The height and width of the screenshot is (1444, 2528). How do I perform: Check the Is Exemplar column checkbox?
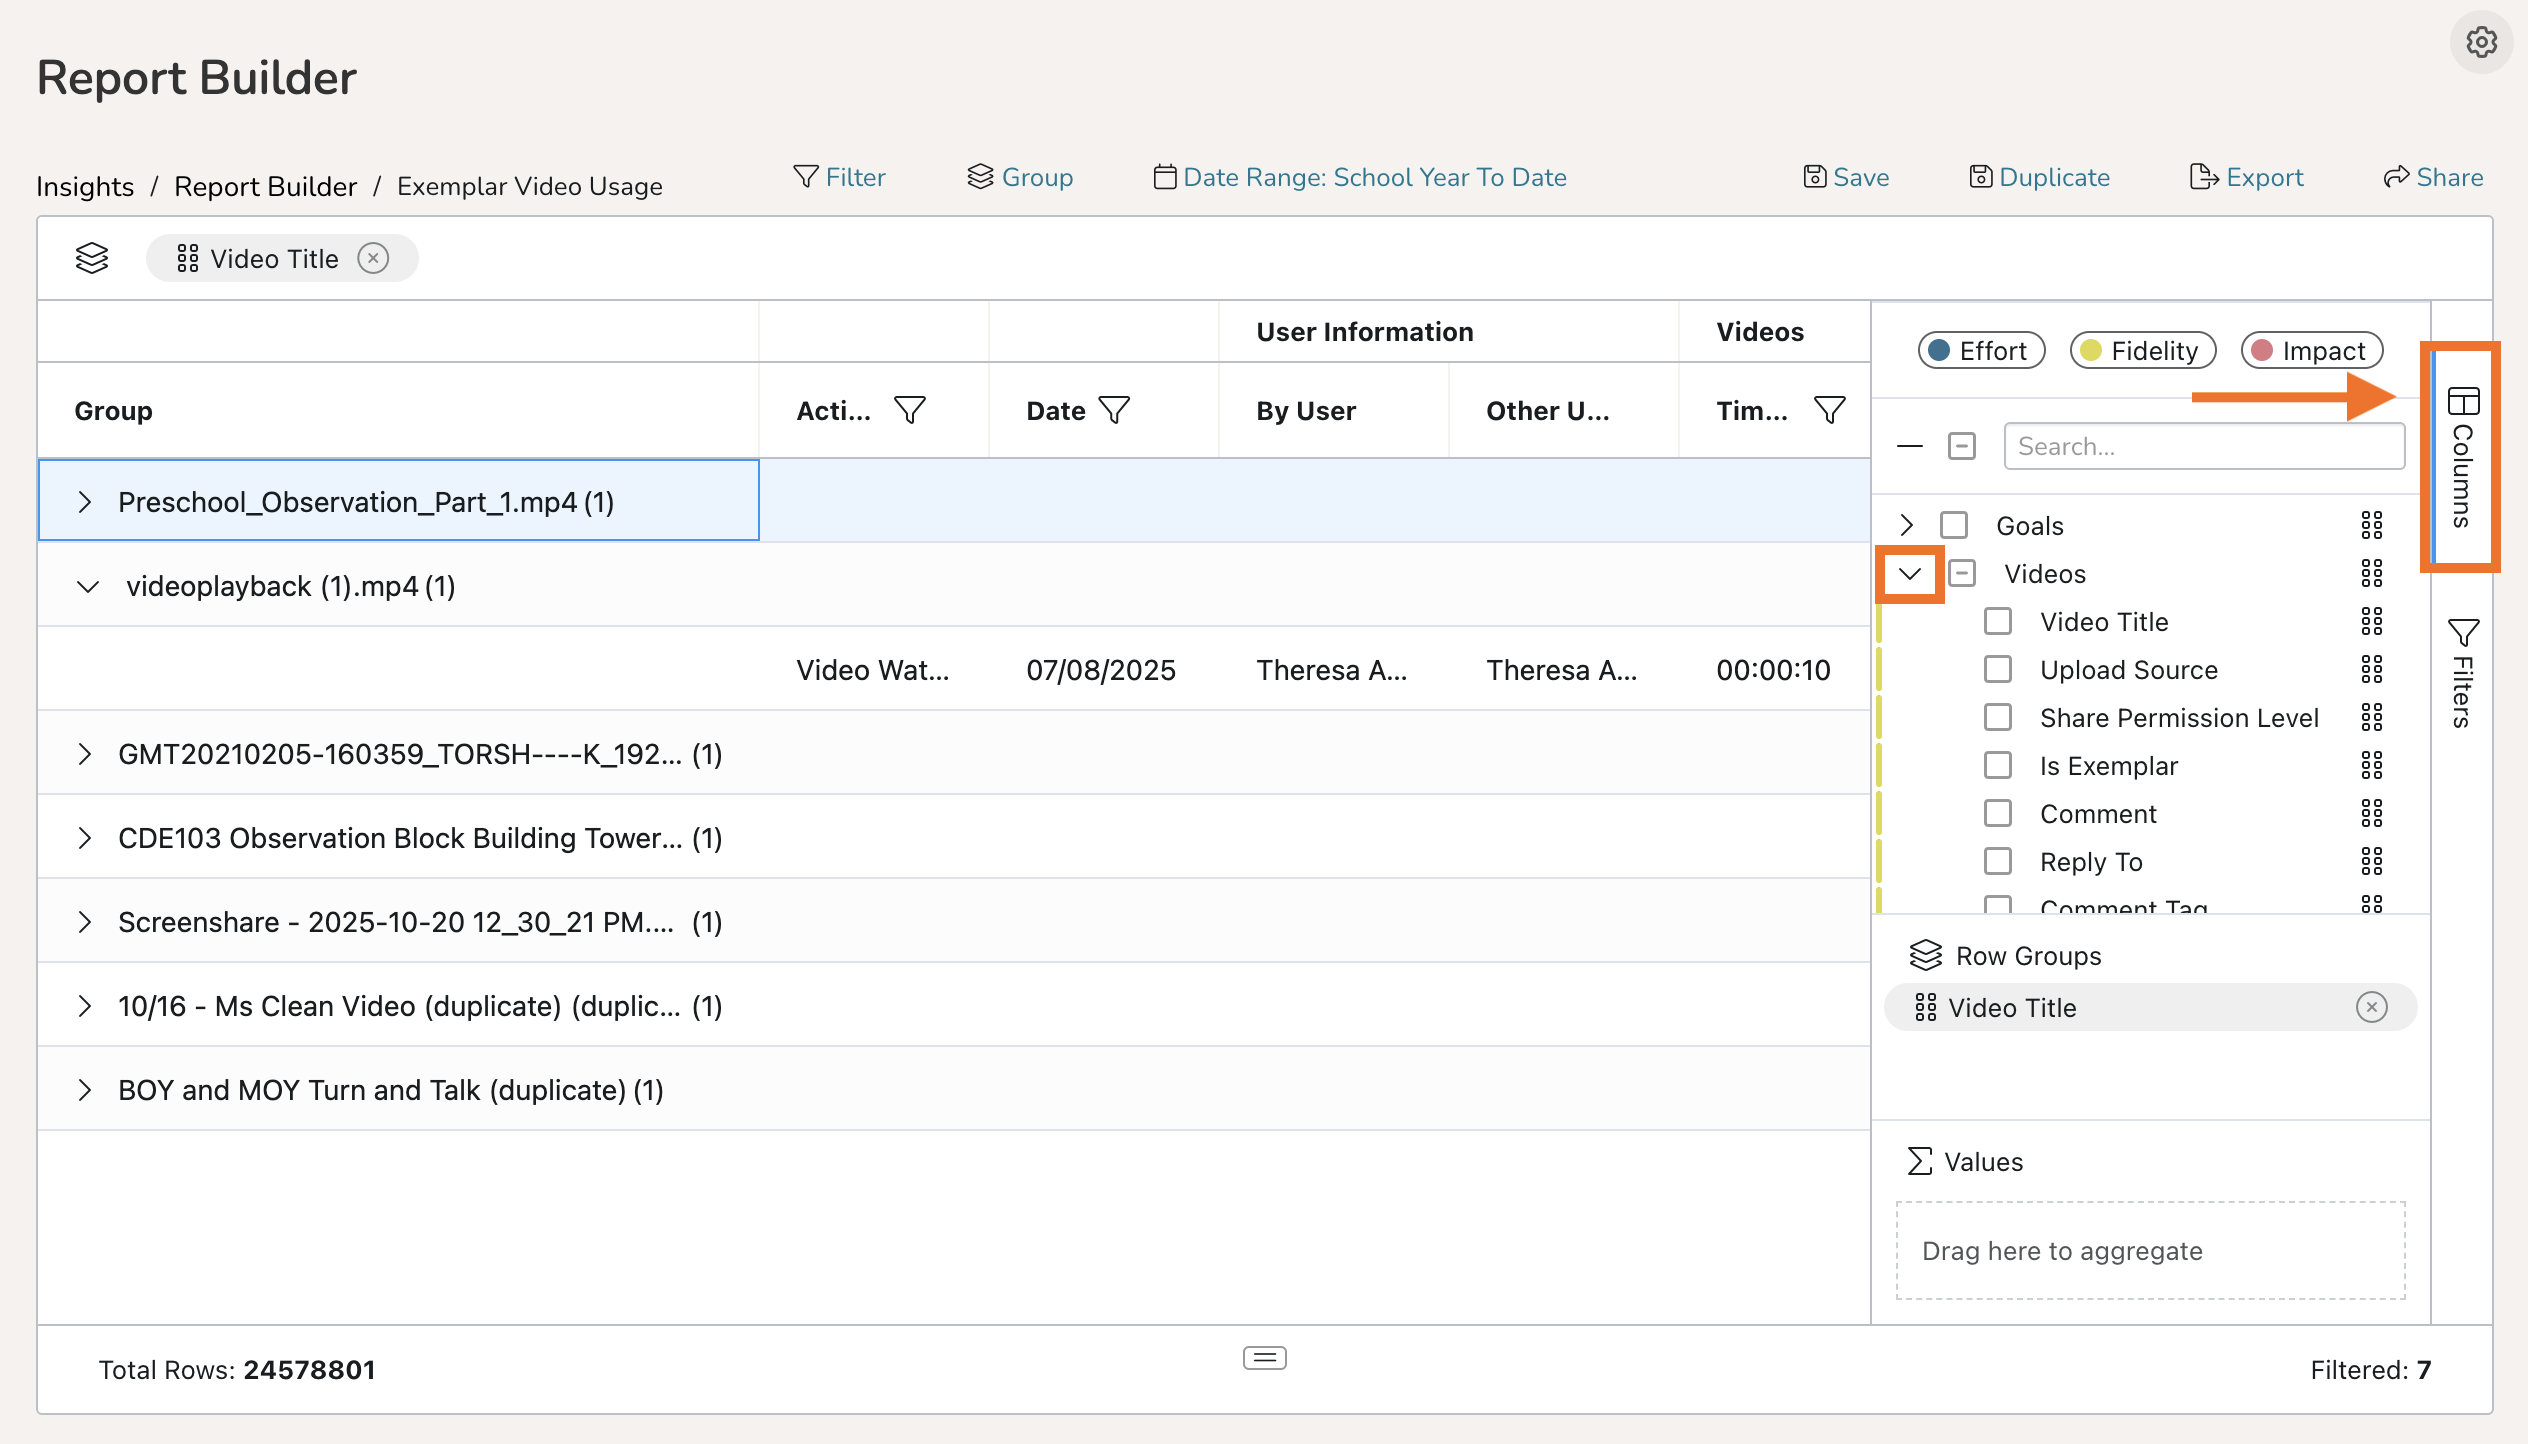click(x=1997, y=765)
